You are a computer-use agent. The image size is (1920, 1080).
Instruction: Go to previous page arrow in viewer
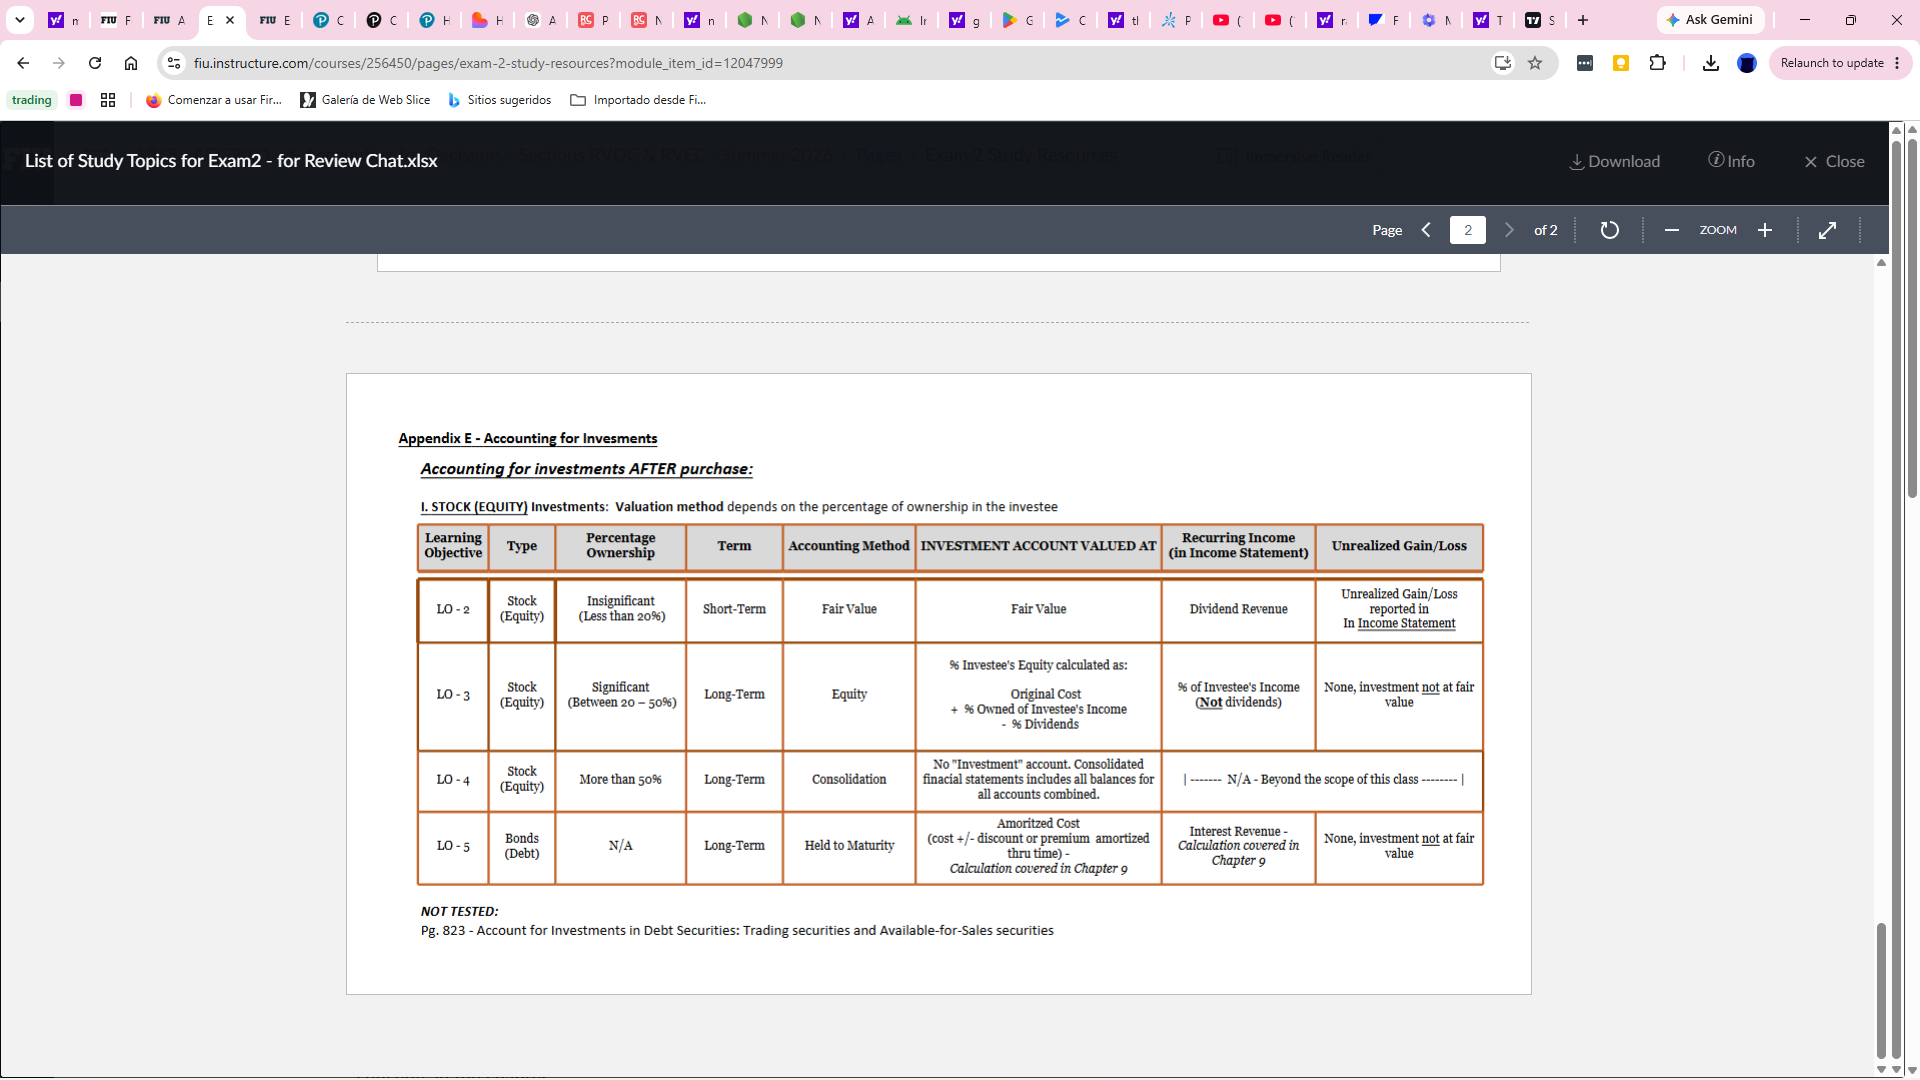1426,230
